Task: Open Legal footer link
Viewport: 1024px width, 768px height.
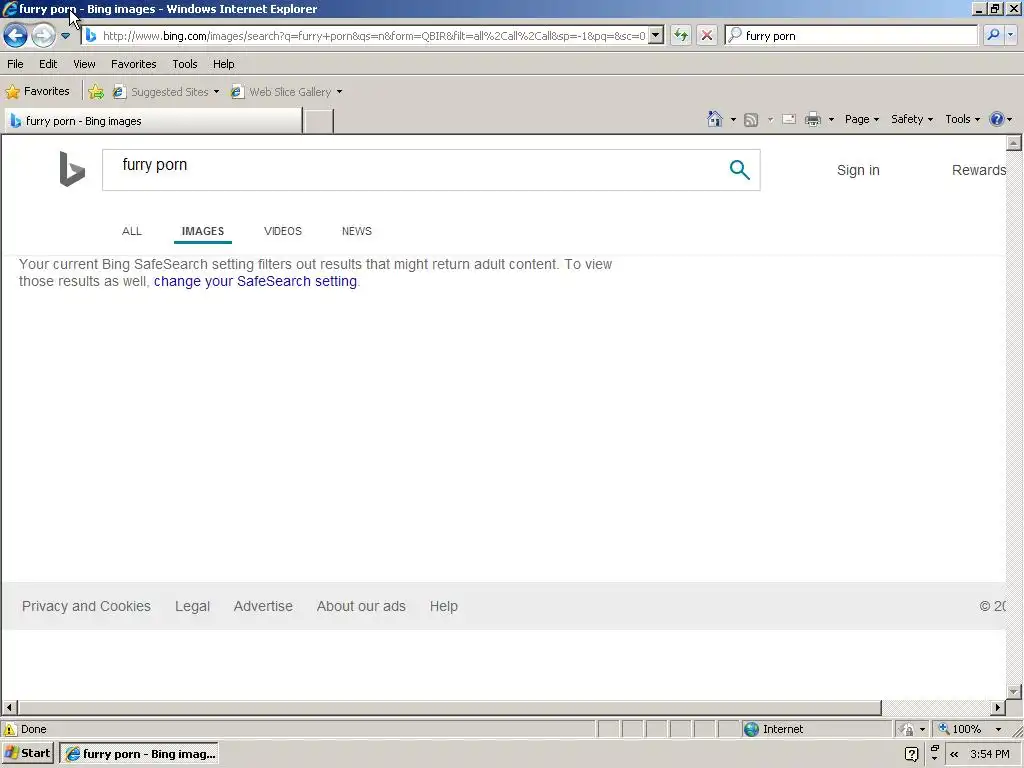Action: [192, 606]
